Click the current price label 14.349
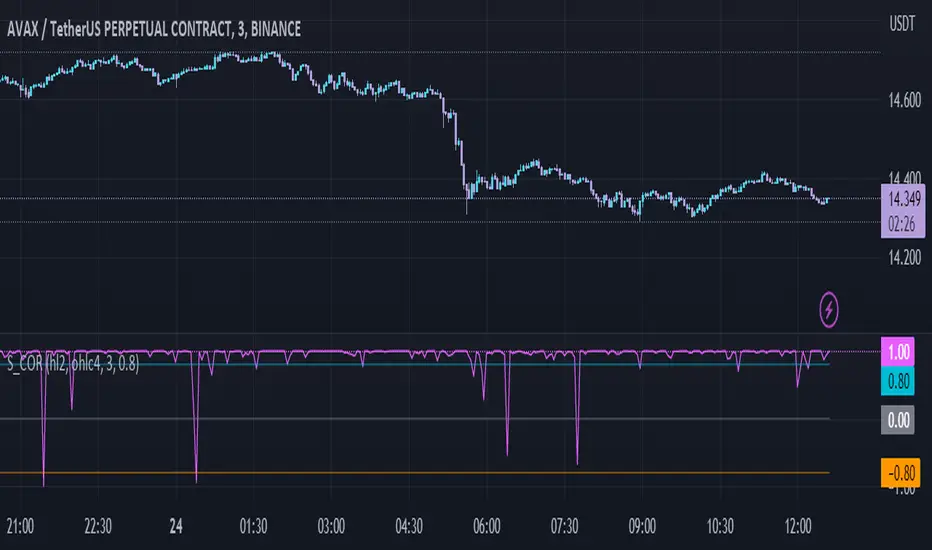The width and height of the screenshot is (932, 550). [x=896, y=199]
